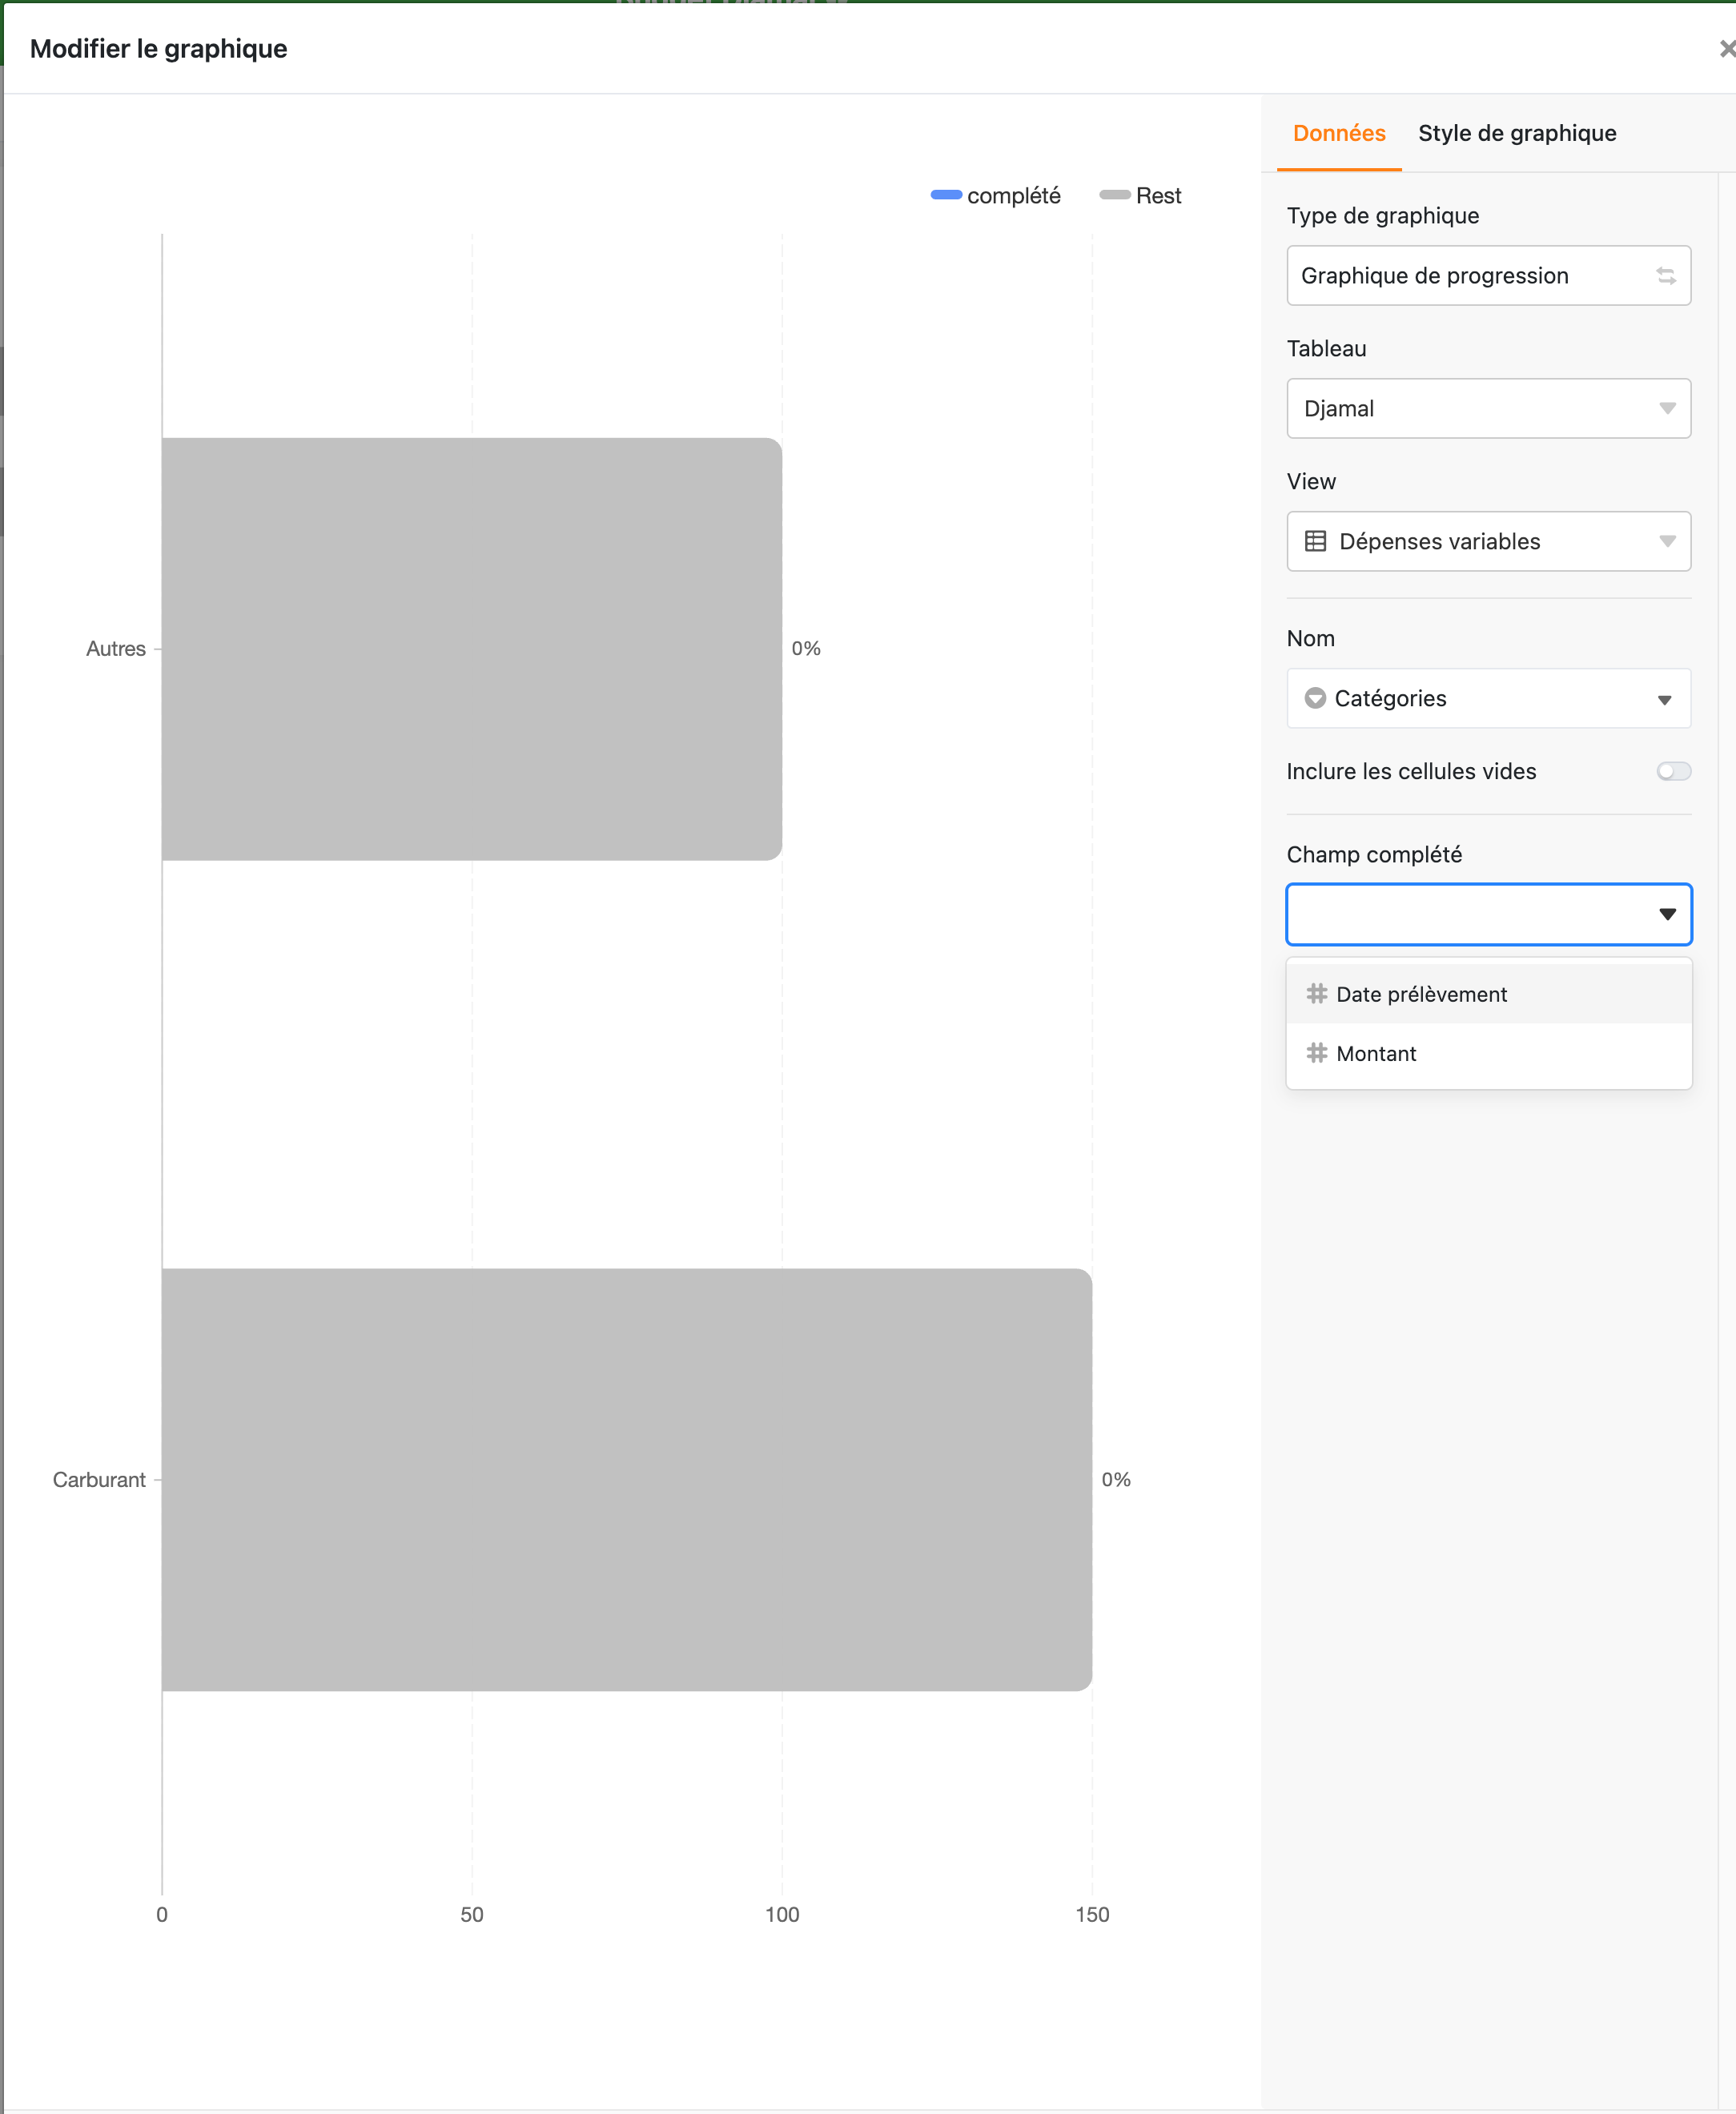This screenshot has width=1736, height=2114.
Task: Click the swap arrows icon in chart type field
Action: pos(1665,275)
